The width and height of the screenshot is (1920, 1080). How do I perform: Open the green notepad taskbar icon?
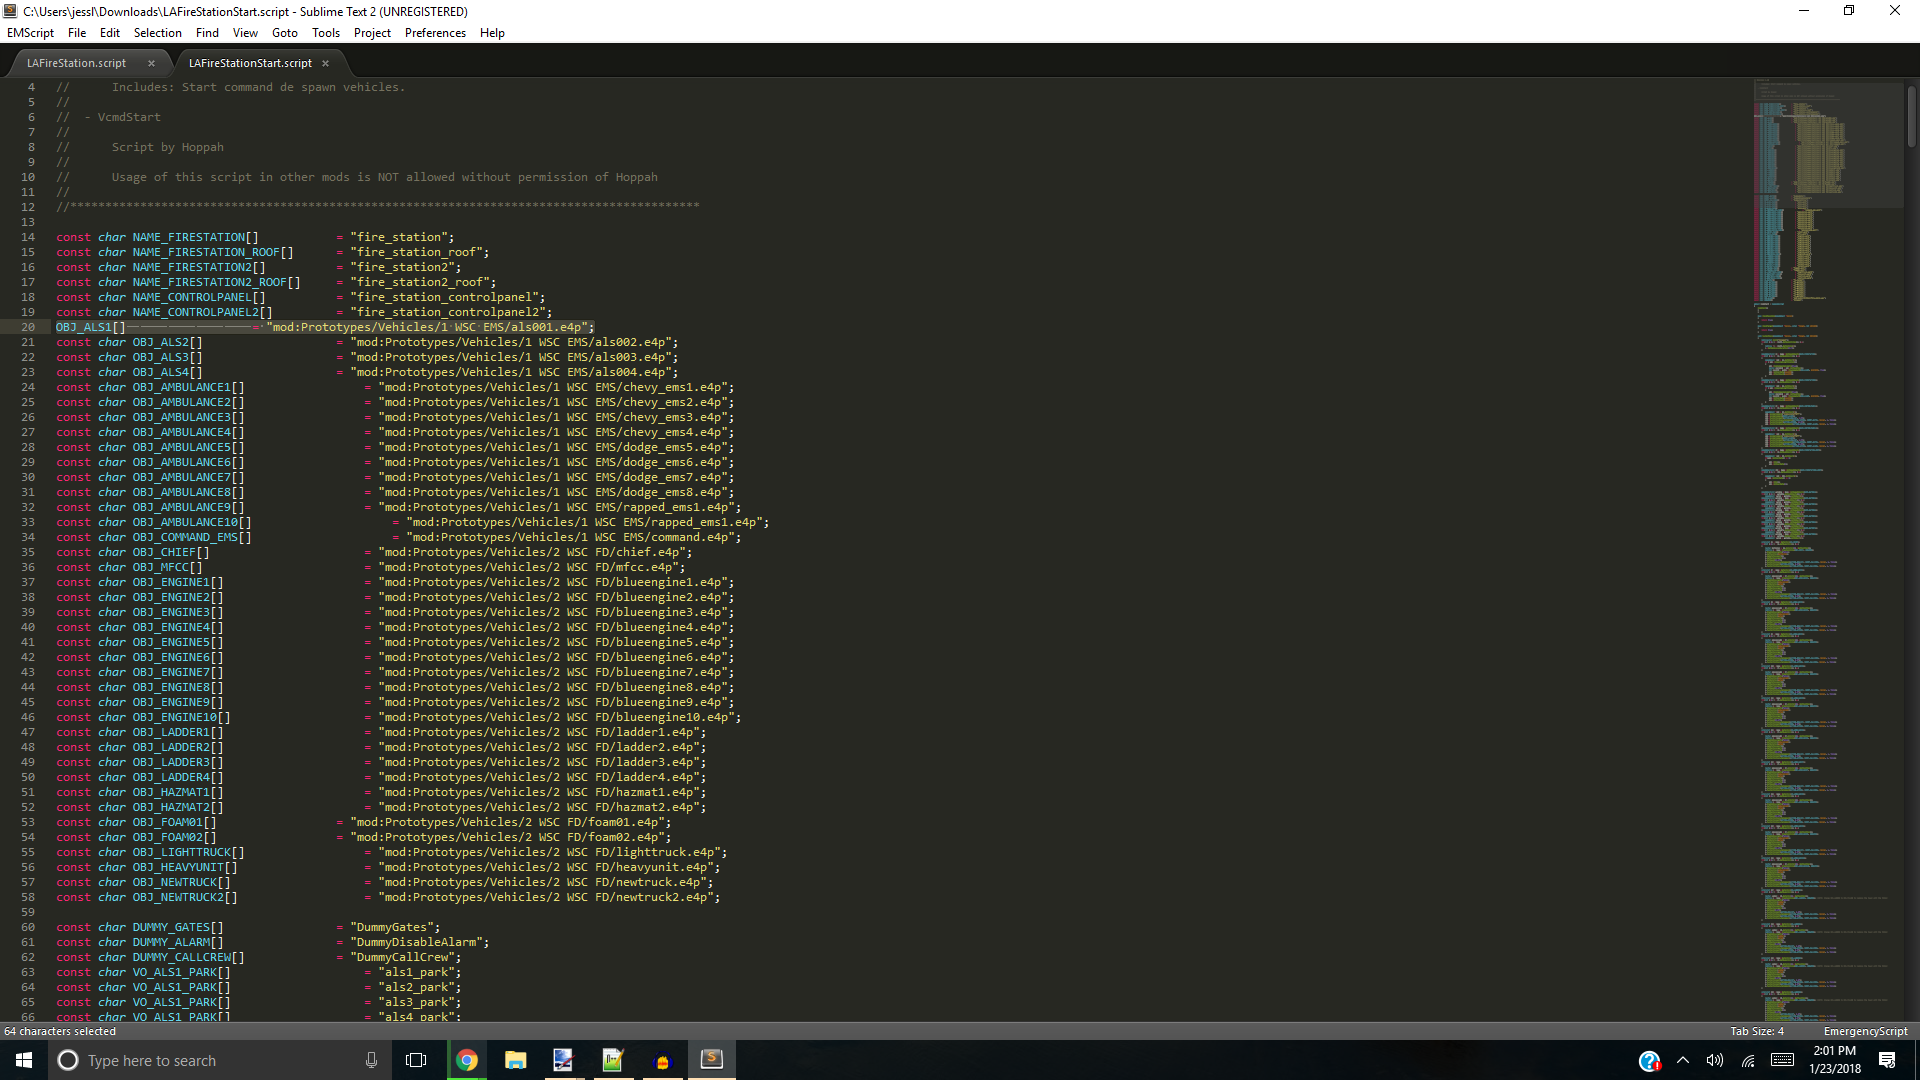click(613, 1060)
